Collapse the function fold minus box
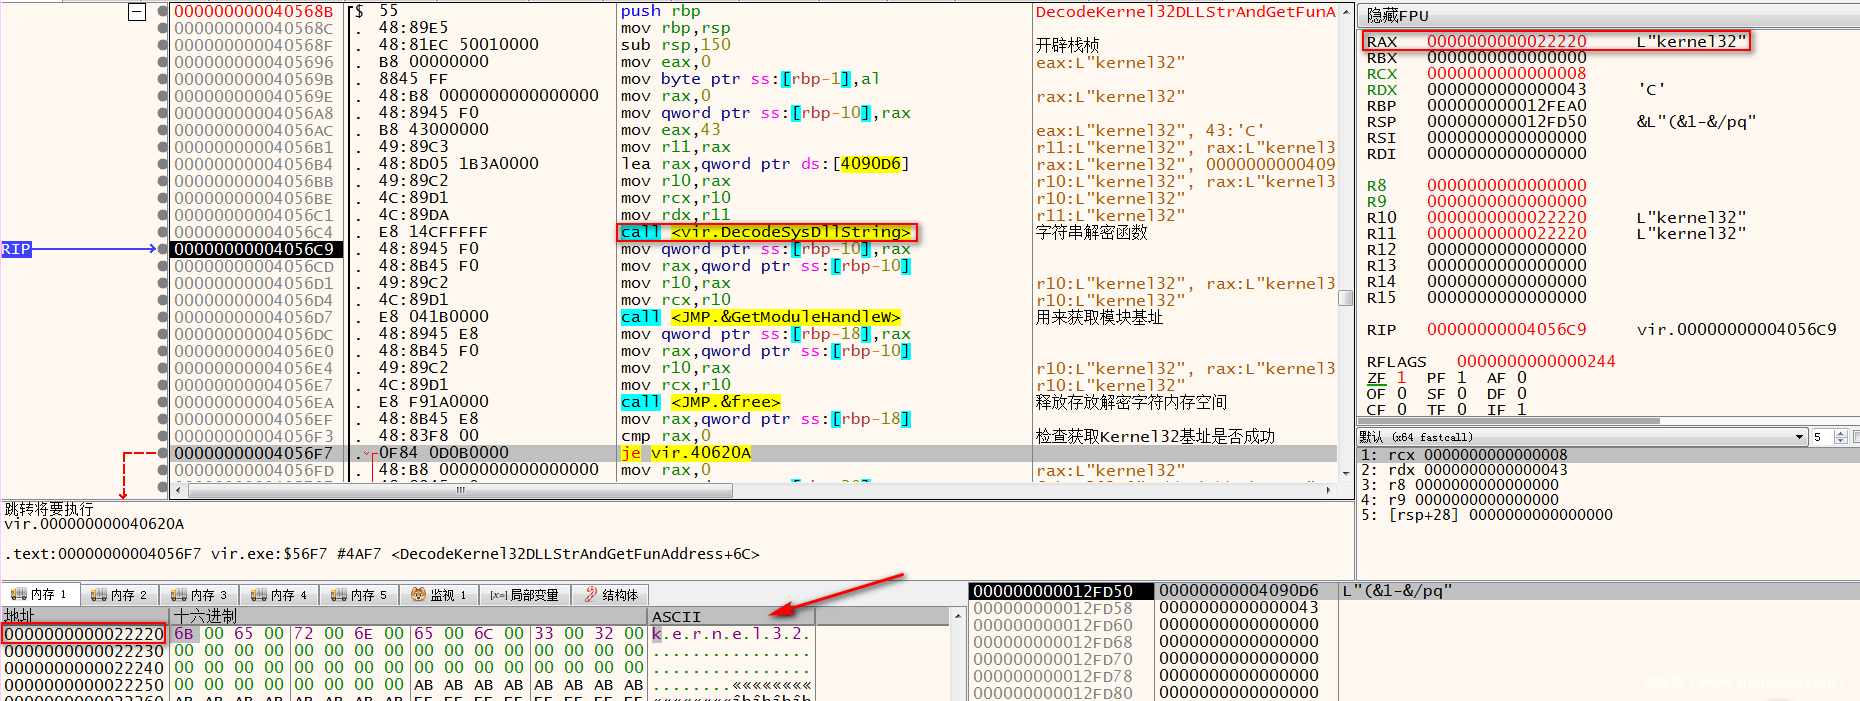The height and width of the screenshot is (701, 1860). pos(137,12)
